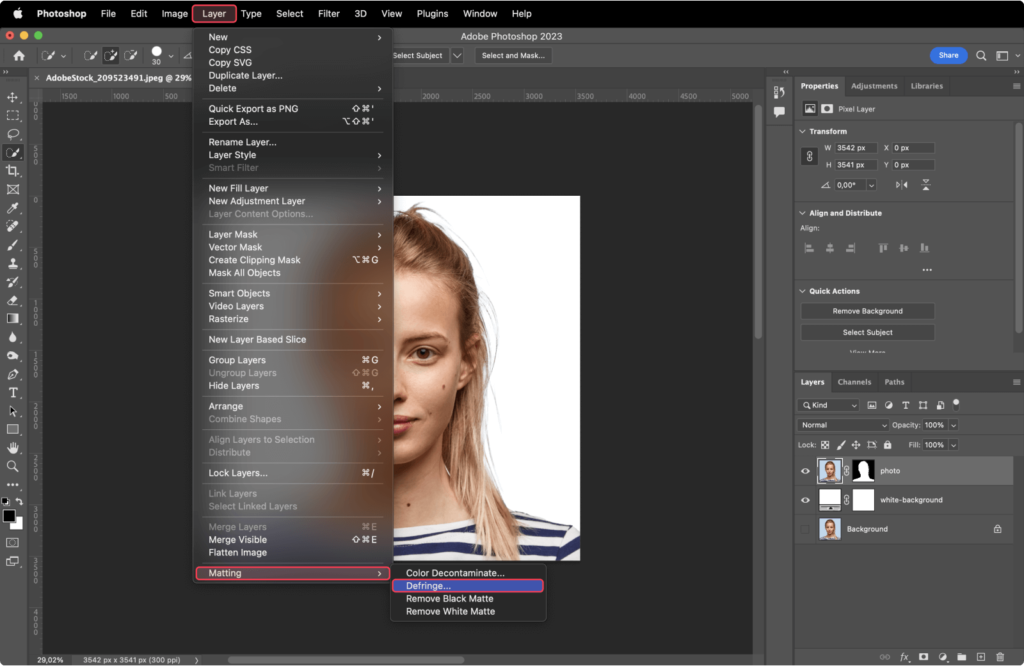
Task: Choose Defringe from the Matting submenu
Action: 429,585
